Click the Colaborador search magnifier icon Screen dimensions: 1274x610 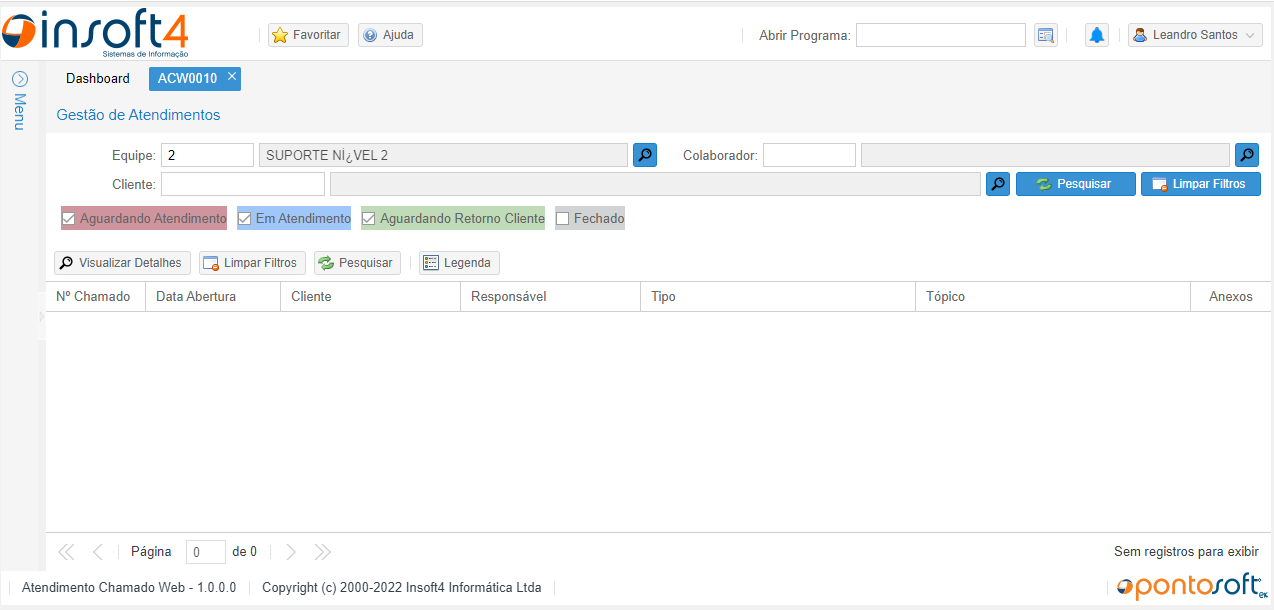click(1247, 155)
